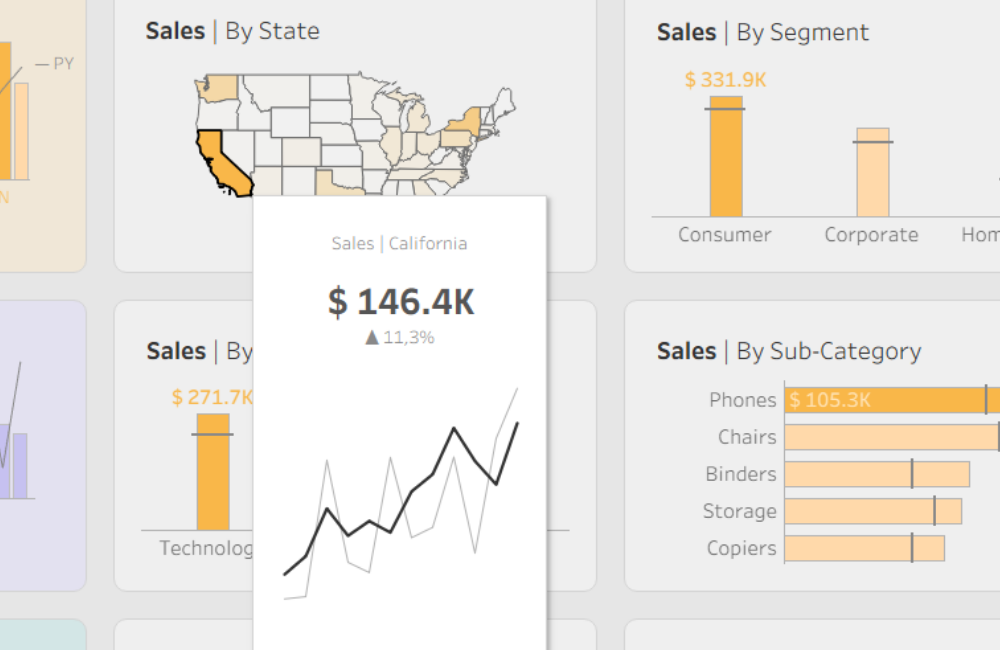The height and width of the screenshot is (650, 1000).
Task: Click the Consumer segment bar
Action: (x=726, y=158)
